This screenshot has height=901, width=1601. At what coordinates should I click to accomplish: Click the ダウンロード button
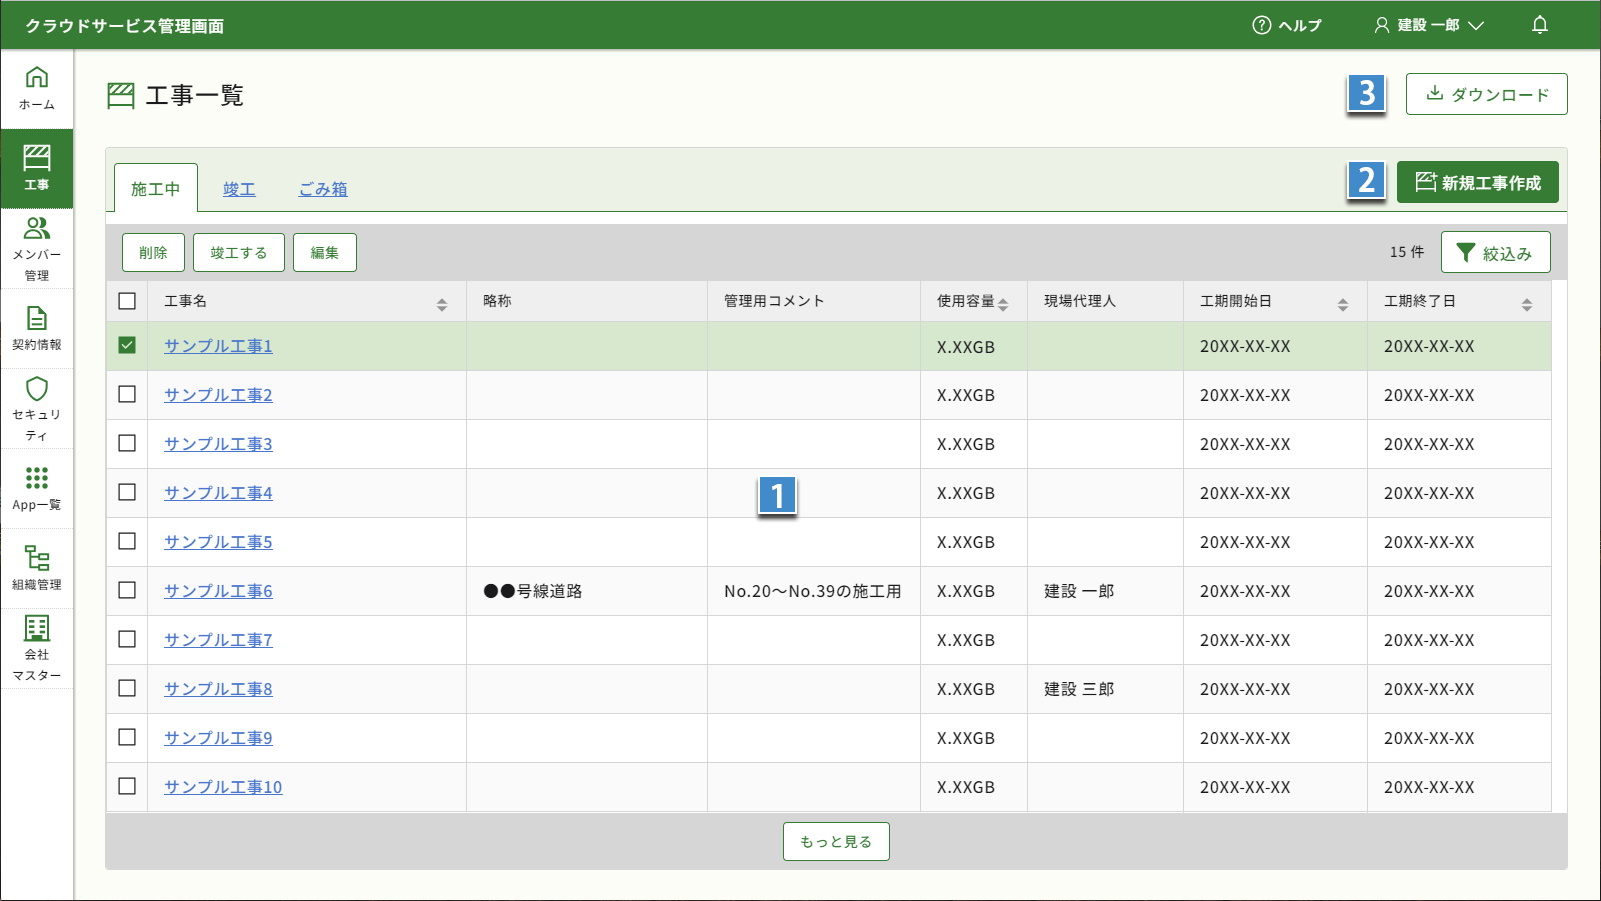pyautogui.click(x=1487, y=94)
